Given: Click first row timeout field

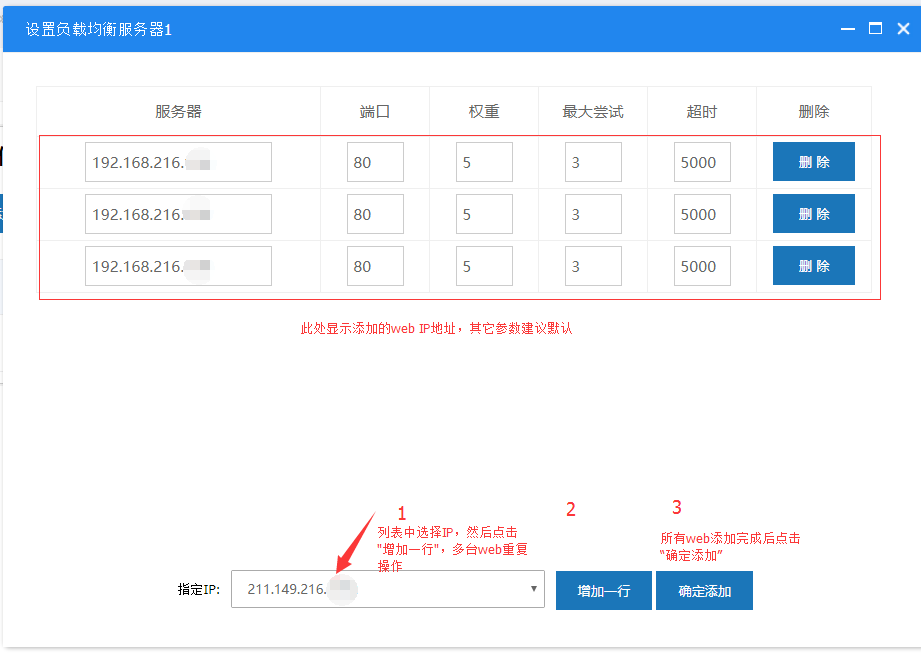Looking at the screenshot, I should pyautogui.click(x=702, y=162).
